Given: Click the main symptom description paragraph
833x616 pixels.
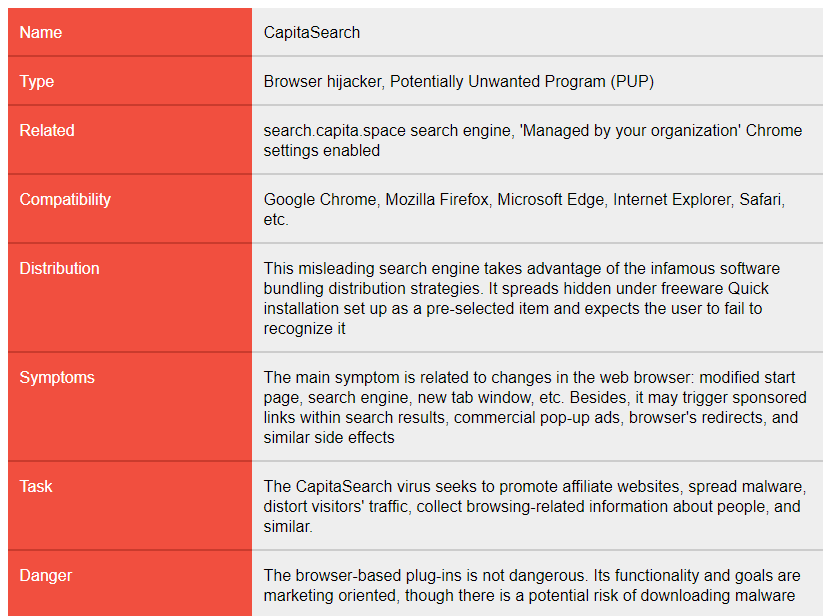Looking at the screenshot, I should [535, 407].
